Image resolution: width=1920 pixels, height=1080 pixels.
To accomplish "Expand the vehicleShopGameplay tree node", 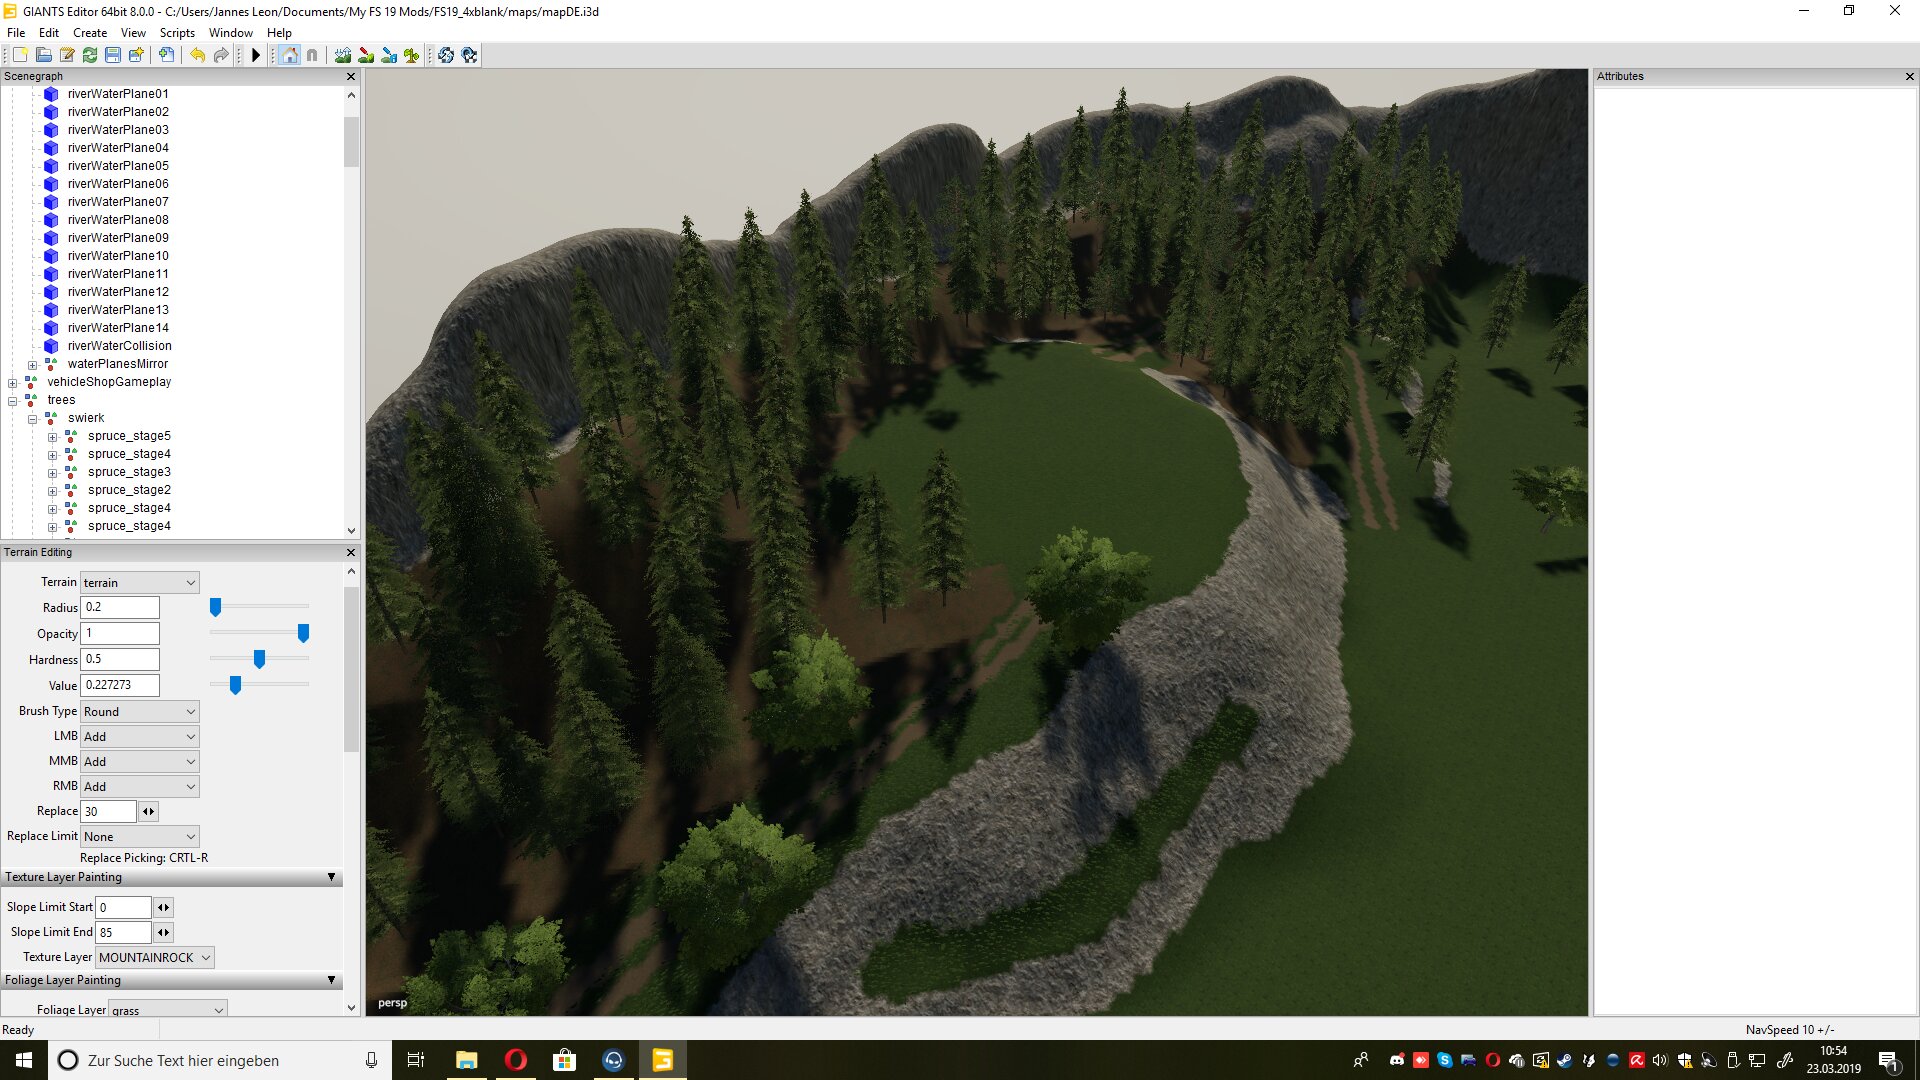I will 12,382.
